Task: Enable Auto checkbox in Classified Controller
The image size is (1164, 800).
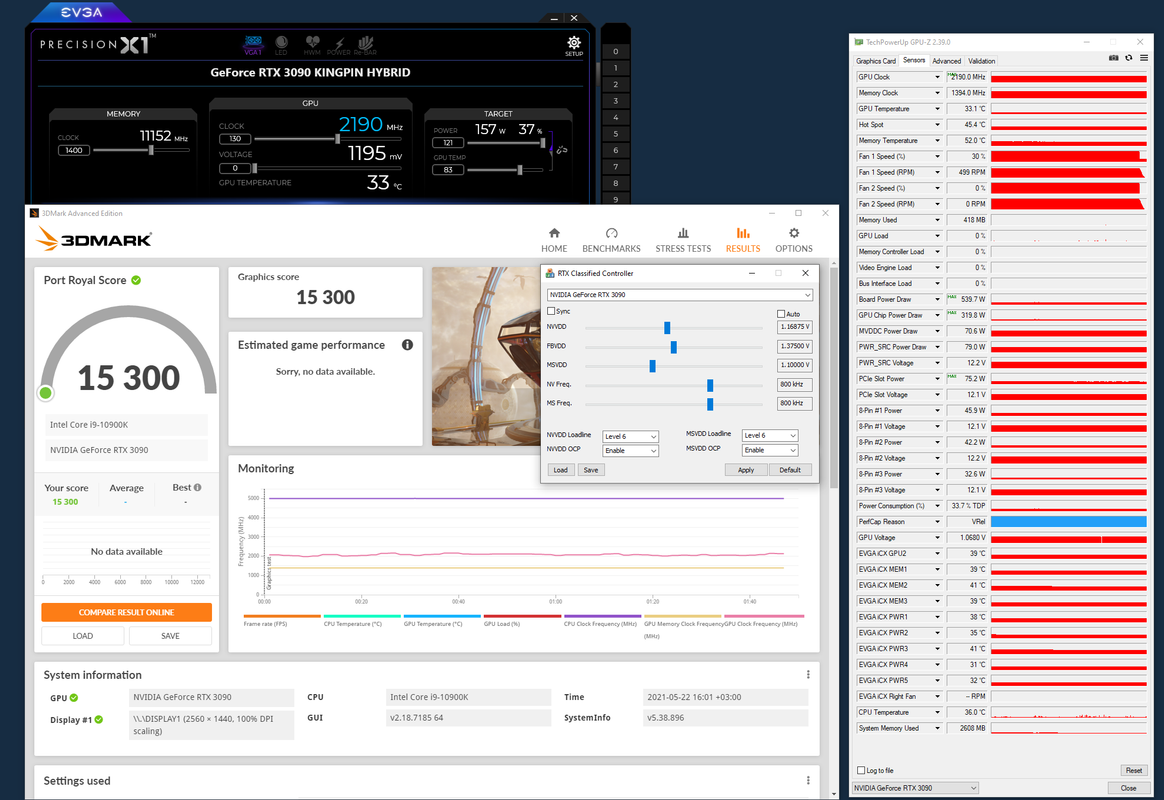Action: click(781, 314)
